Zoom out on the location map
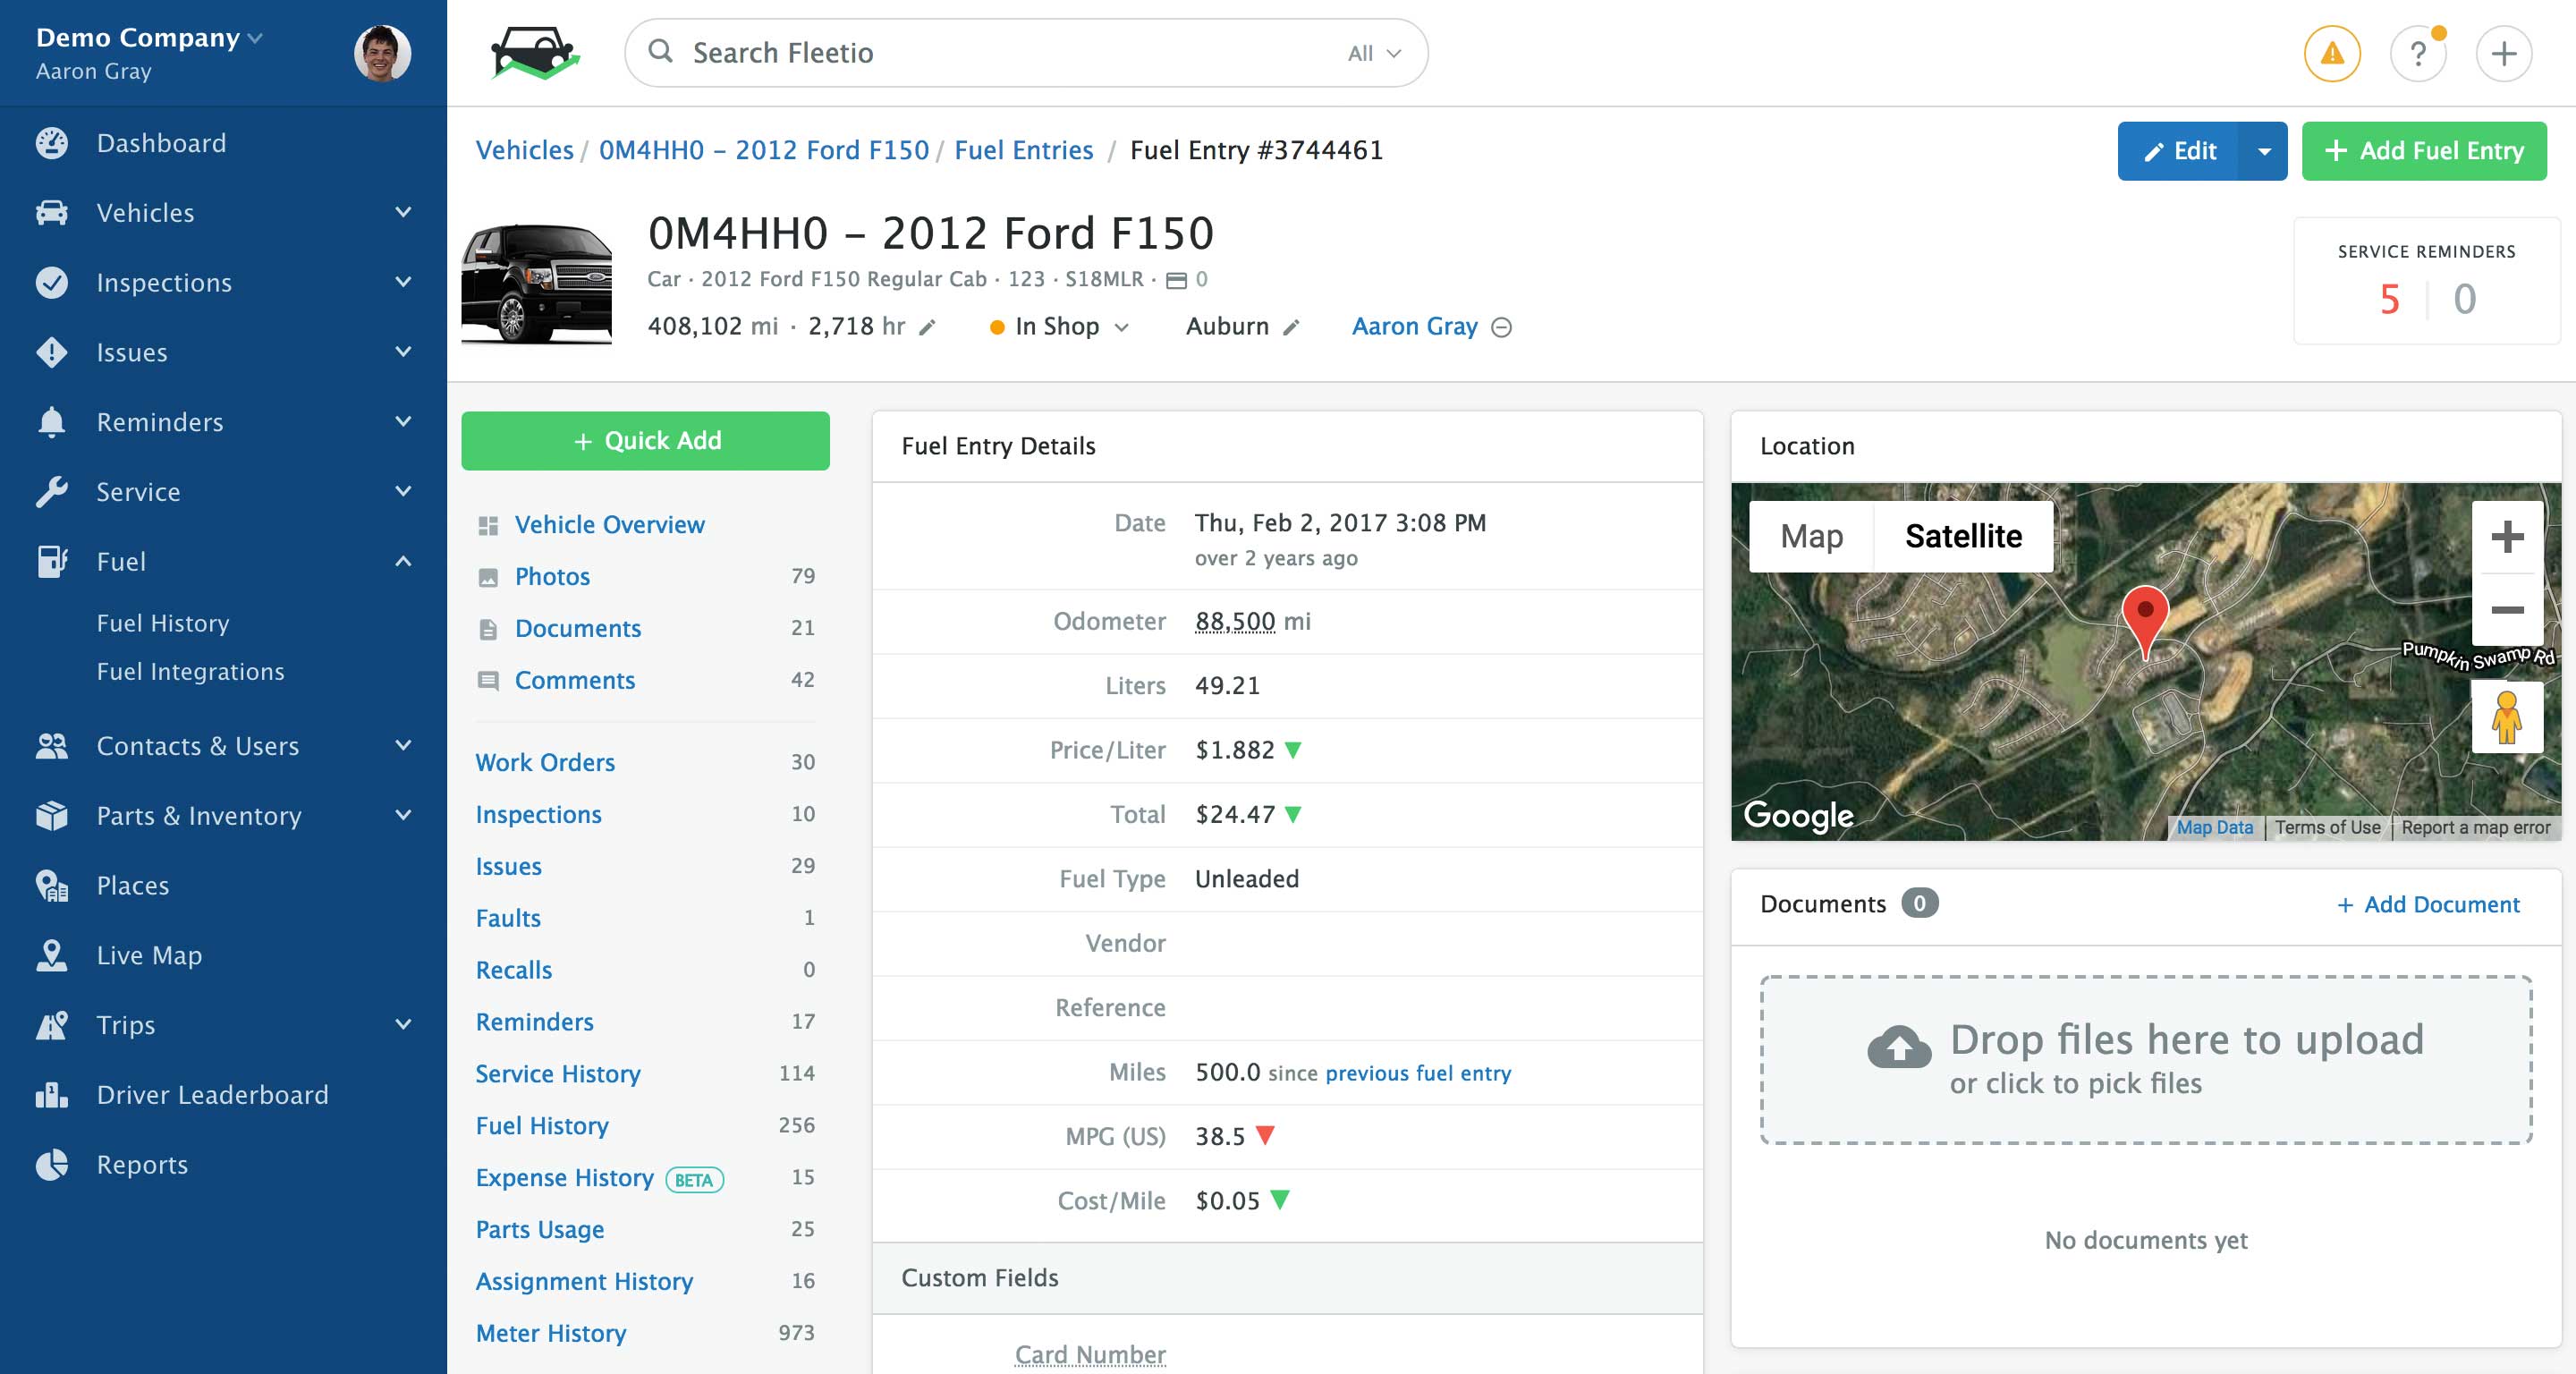 coord(2507,610)
